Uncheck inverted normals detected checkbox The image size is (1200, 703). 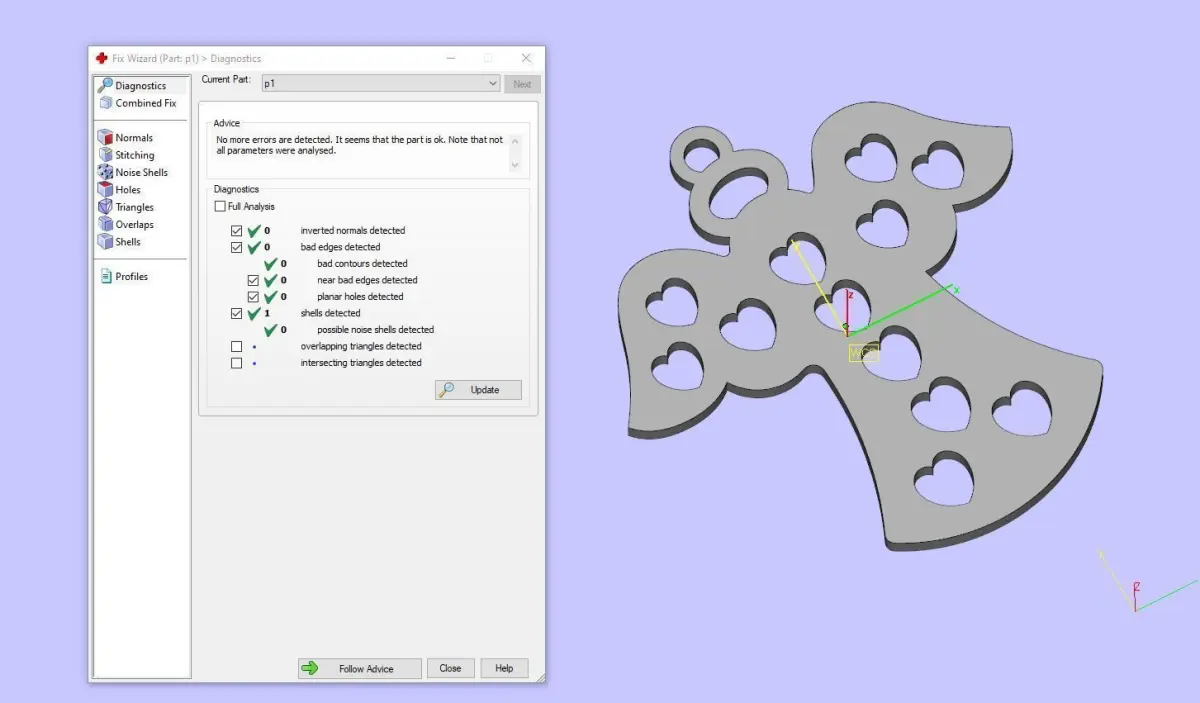[x=237, y=231]
